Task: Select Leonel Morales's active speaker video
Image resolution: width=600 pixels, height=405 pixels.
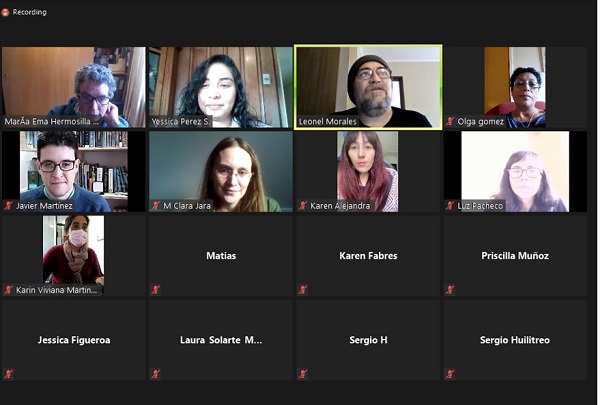Action: (x=368, y=87)
